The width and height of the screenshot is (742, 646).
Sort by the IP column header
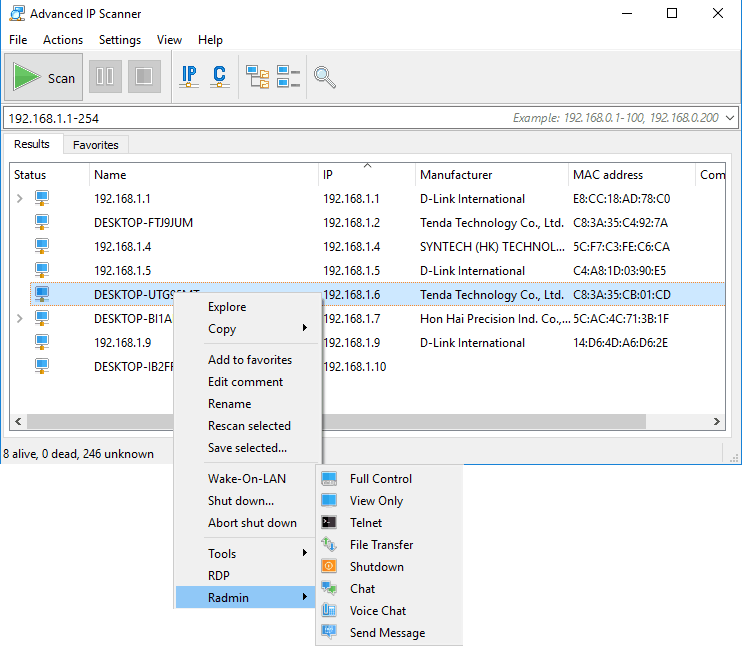click(x=367, y=175)
